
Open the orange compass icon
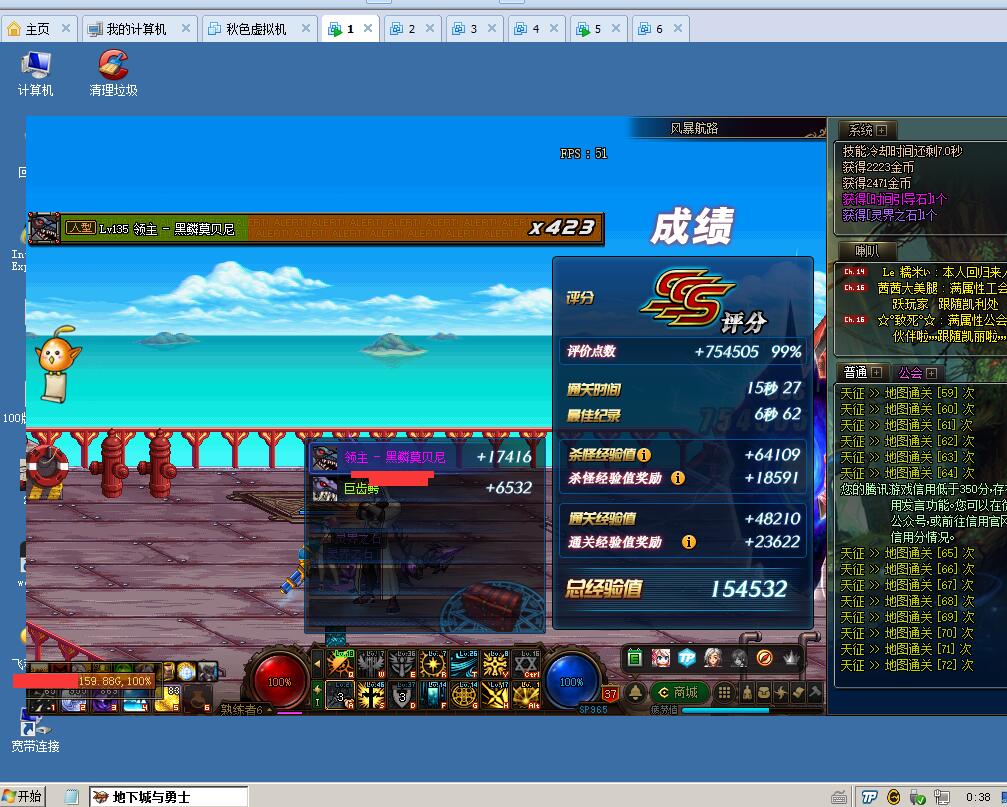tap(764, 657)
